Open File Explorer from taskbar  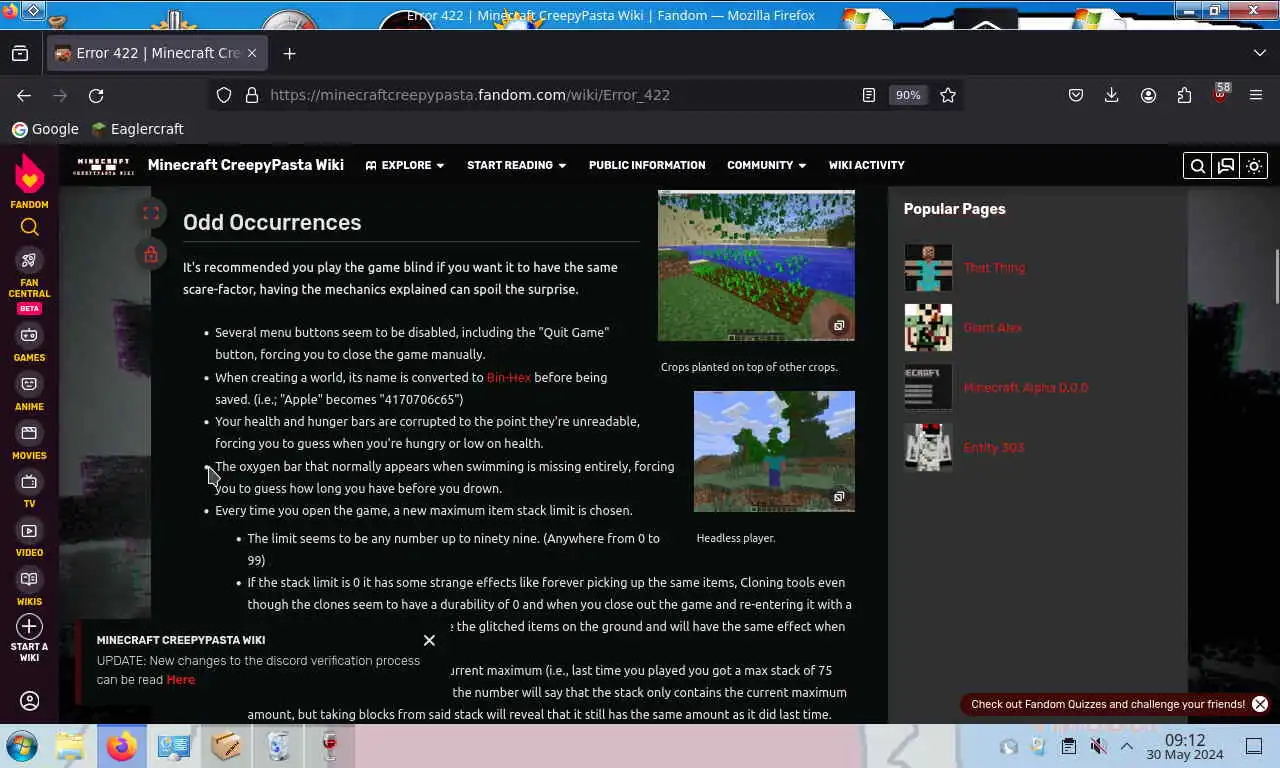[x=70, y=746]
